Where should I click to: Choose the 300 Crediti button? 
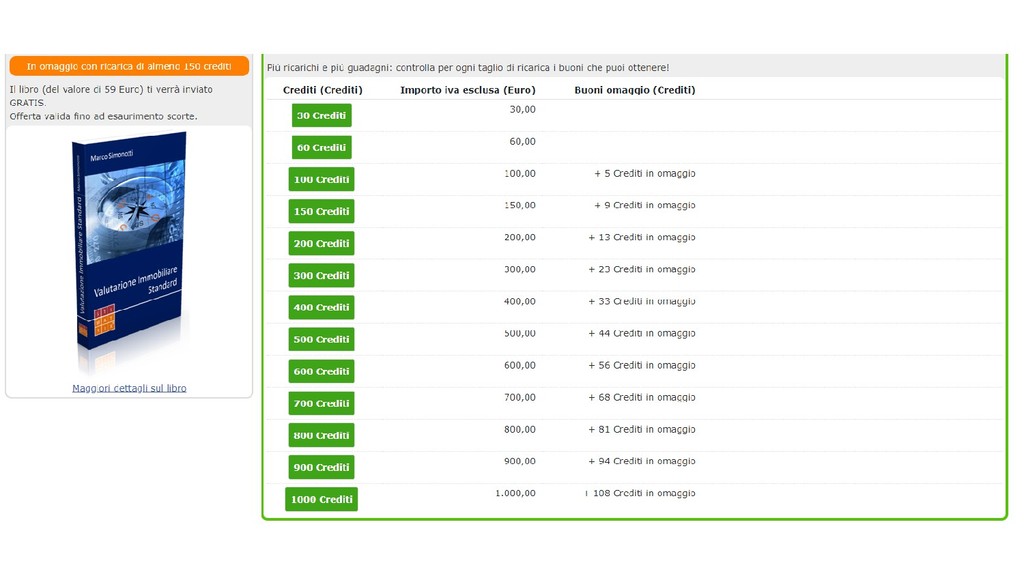tap(321, 275)
